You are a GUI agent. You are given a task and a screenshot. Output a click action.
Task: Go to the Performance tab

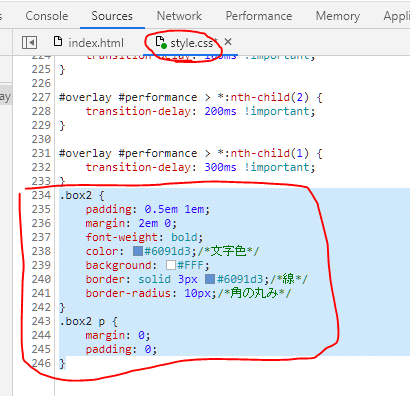[259, 16]
